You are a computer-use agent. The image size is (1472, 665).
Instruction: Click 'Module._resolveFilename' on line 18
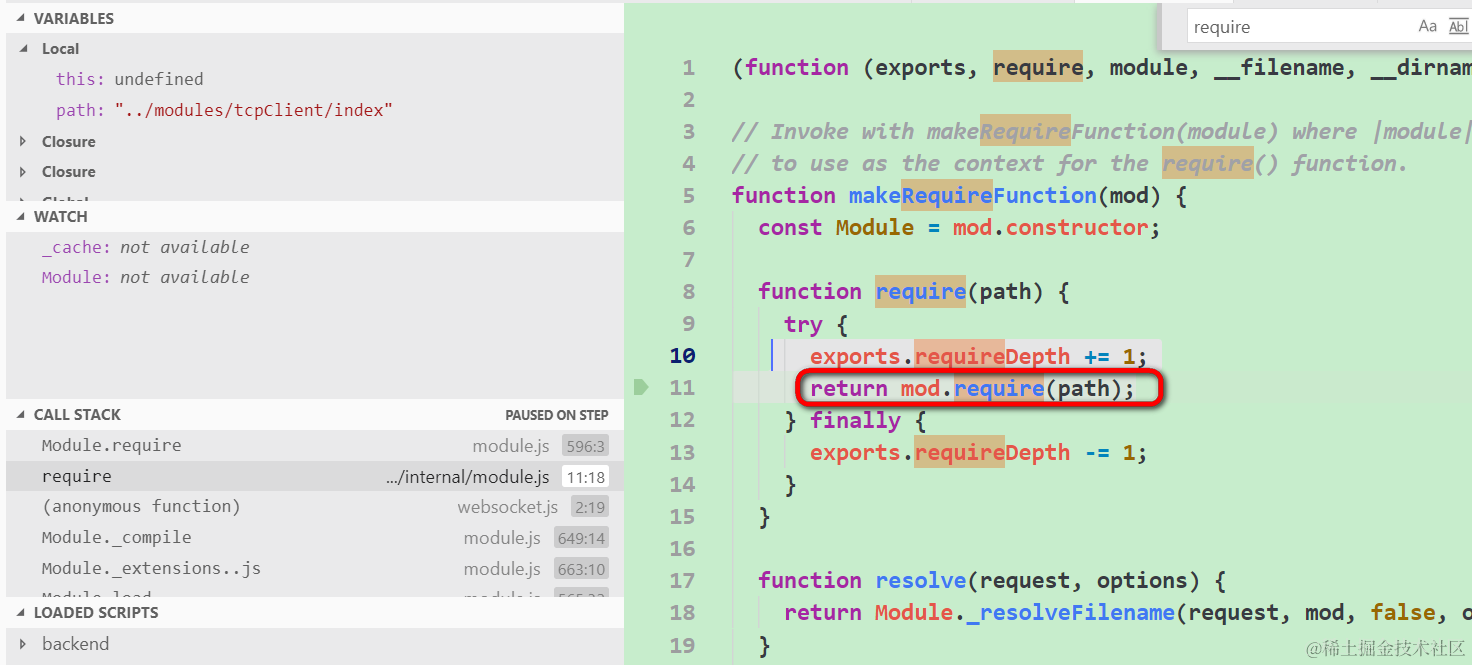point(1025,612)
